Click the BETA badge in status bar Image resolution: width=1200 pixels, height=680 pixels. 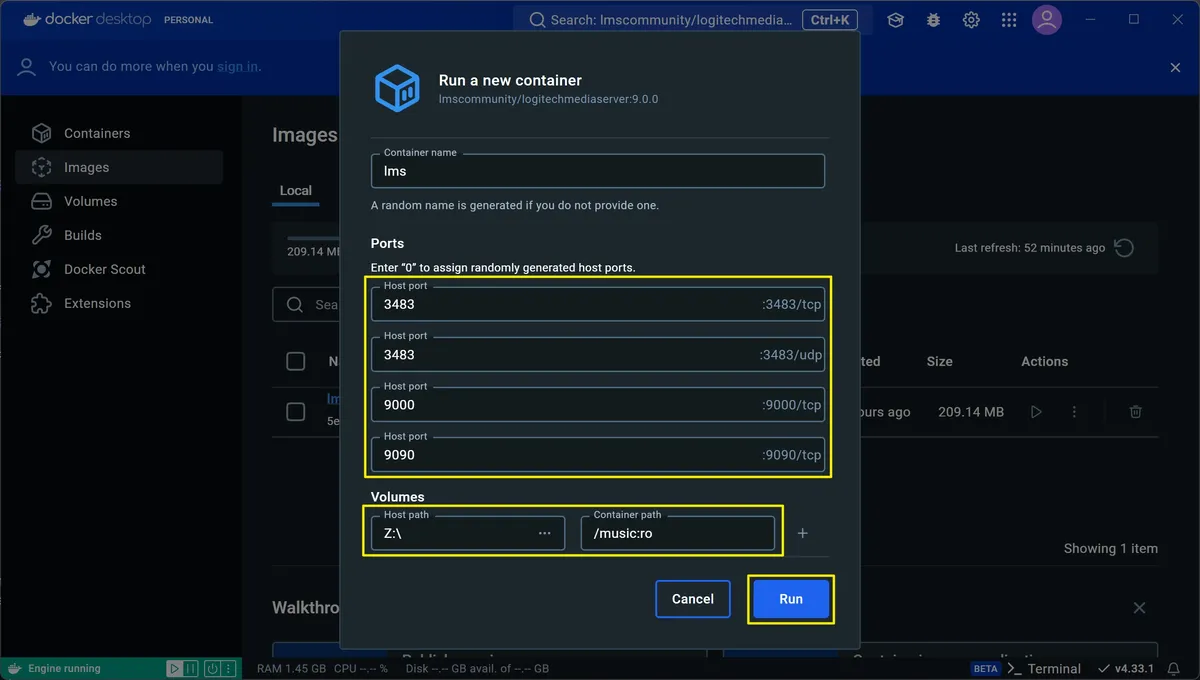985,668
